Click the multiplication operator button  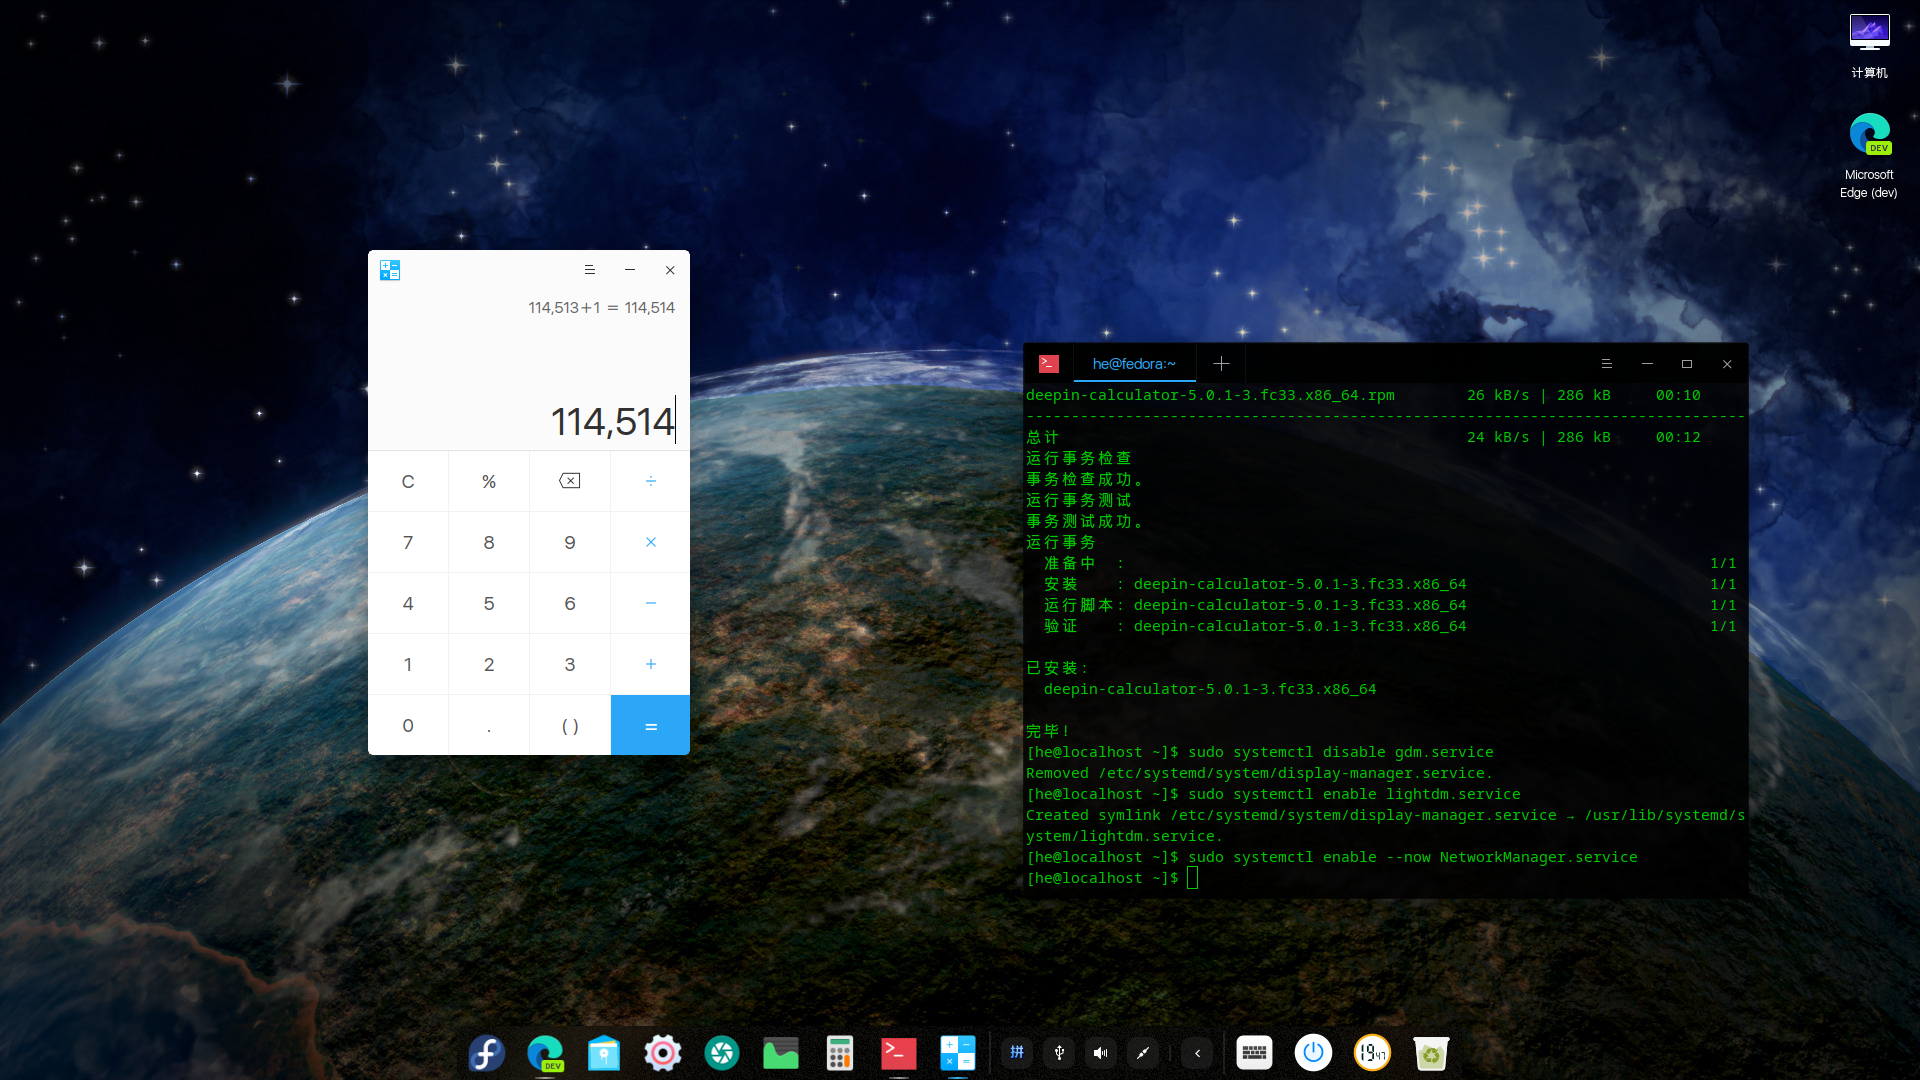(650, 542)
